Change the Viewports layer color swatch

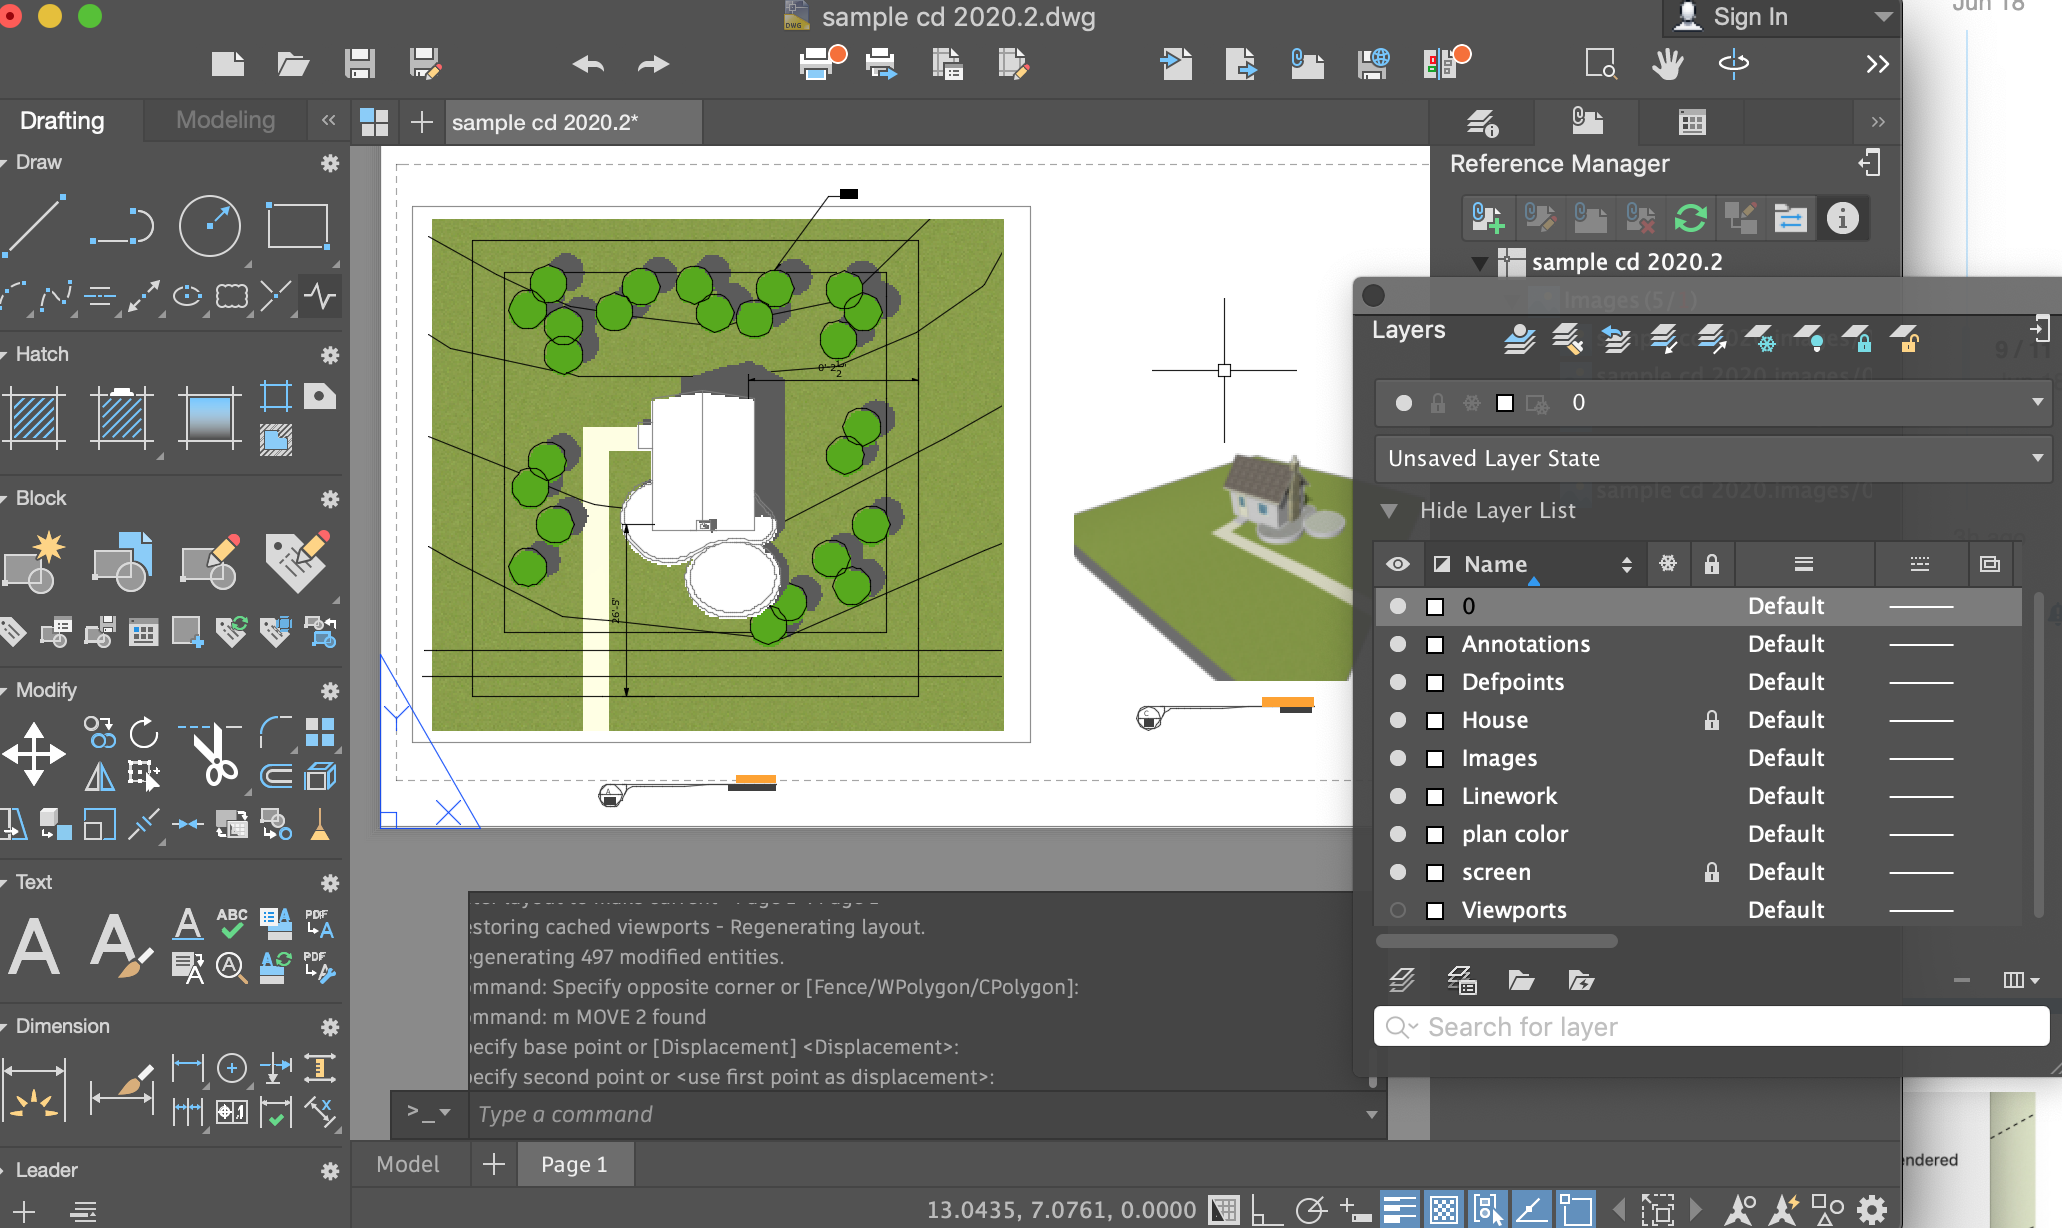(x=1435, y=911)
